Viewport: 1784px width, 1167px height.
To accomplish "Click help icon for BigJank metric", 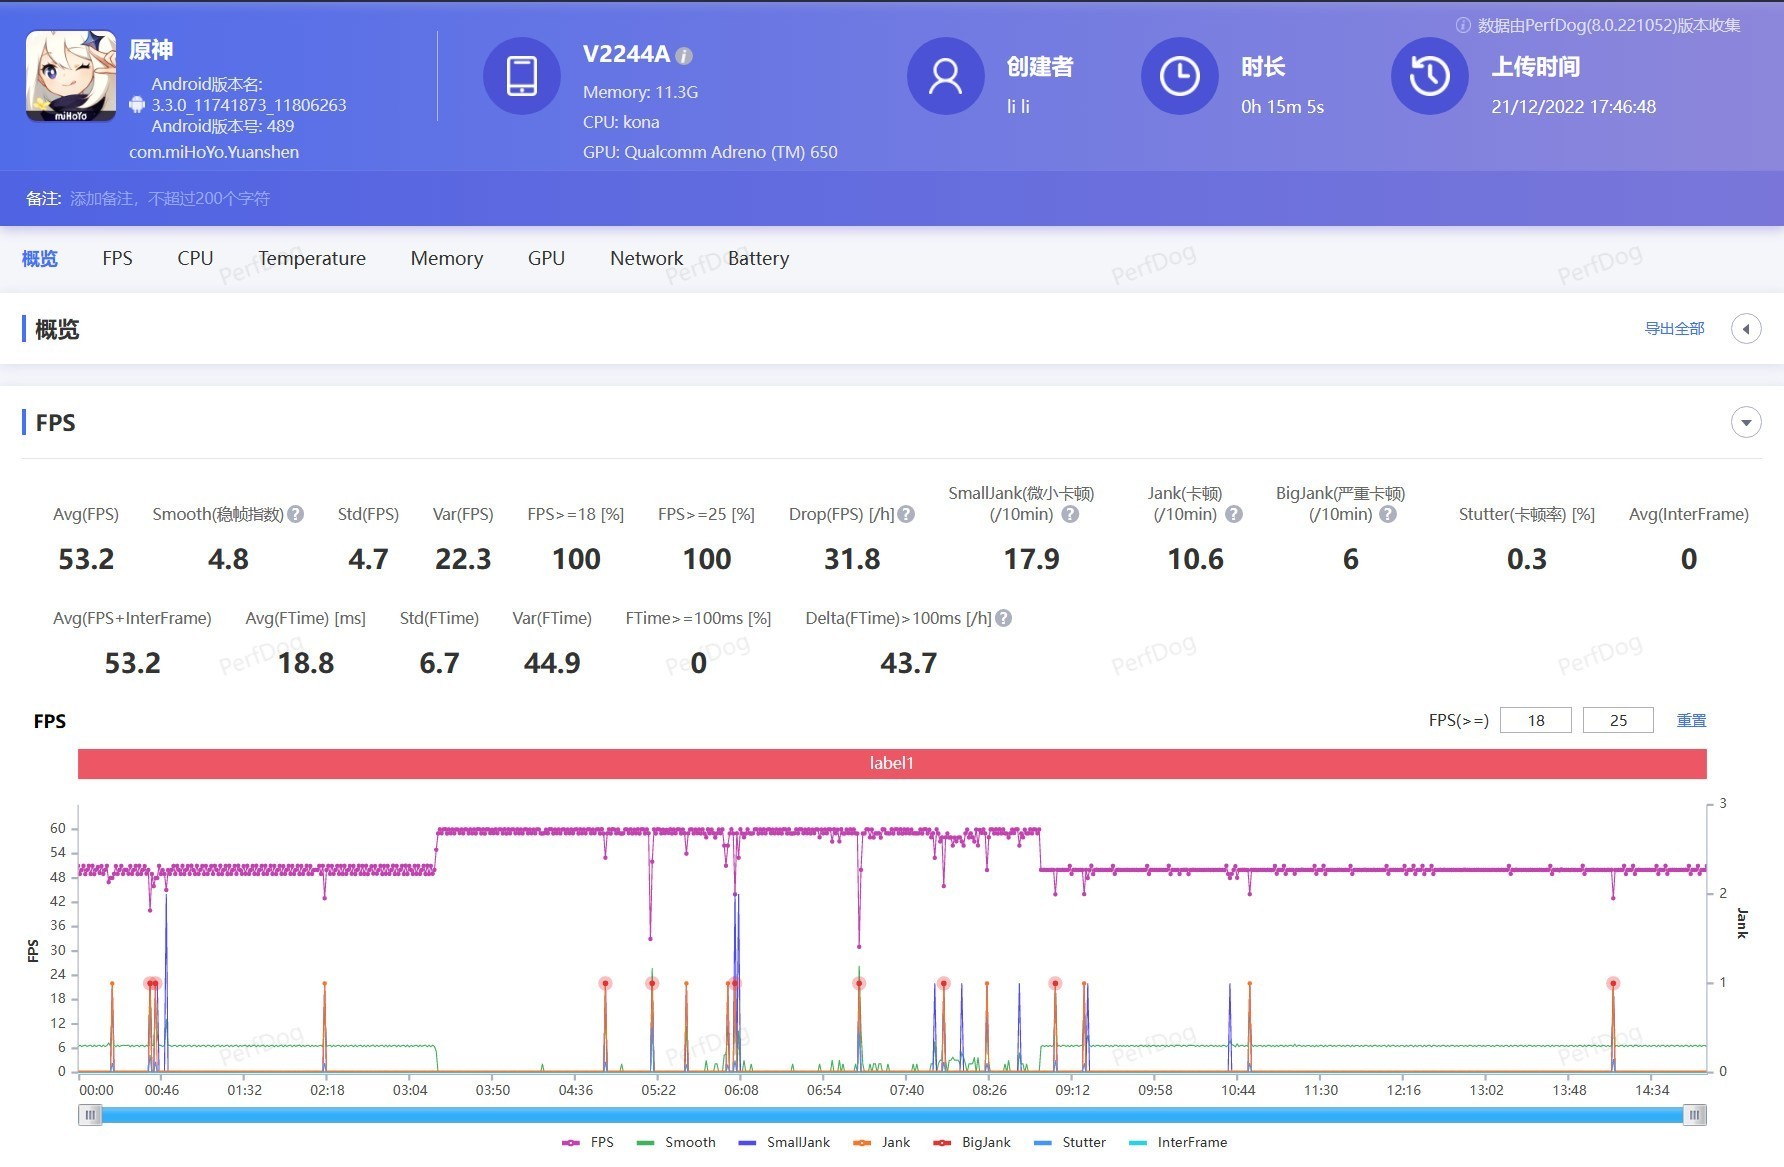I will coord(1388,514).
